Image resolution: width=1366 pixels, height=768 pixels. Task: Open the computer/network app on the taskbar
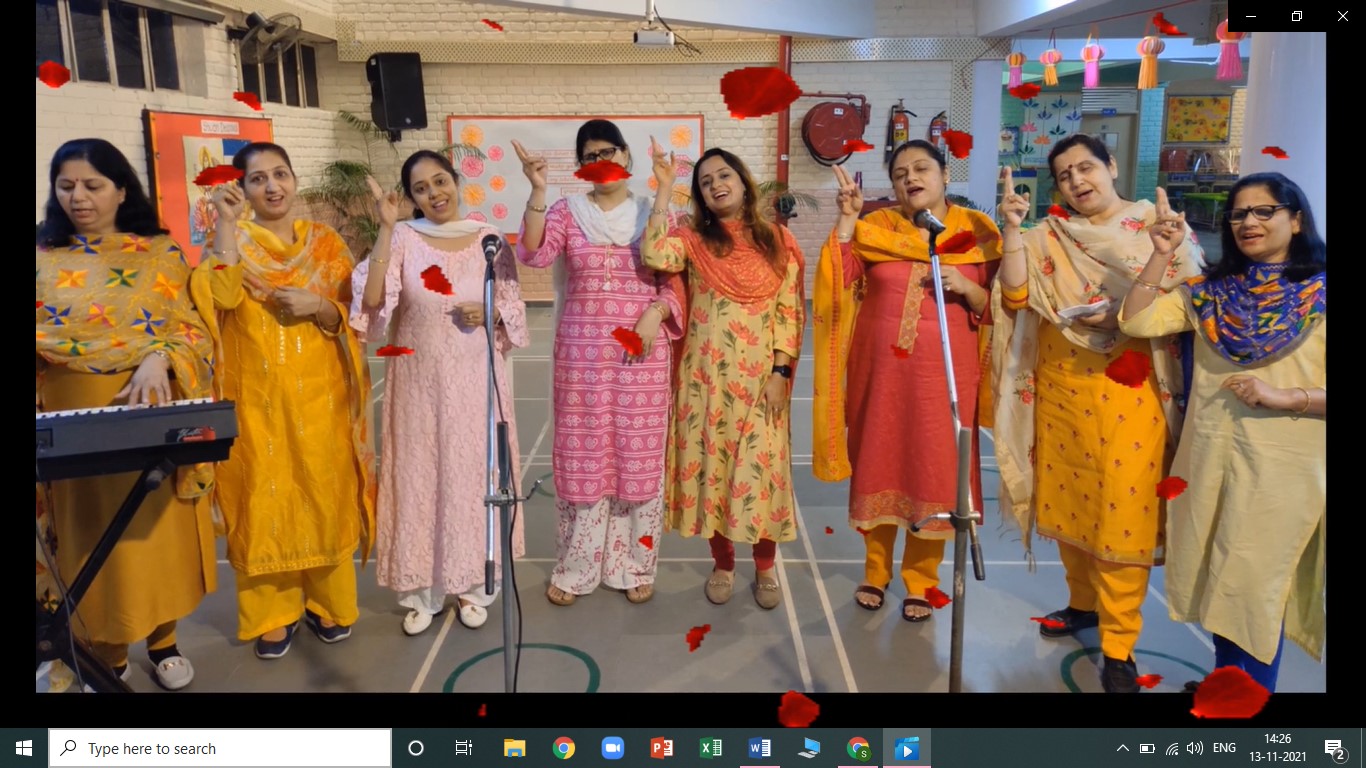pos(809,748)
